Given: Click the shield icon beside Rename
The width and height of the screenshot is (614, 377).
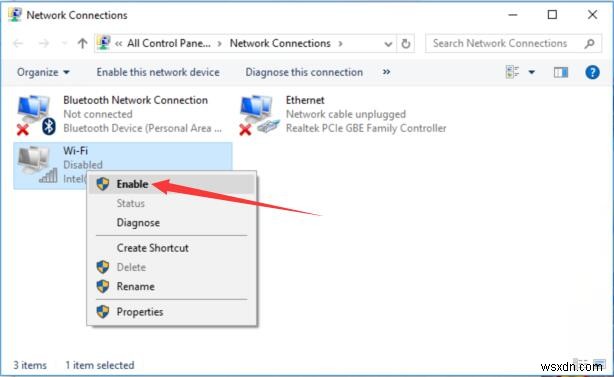Looking at the screenshot, I should tap(103, 287).
